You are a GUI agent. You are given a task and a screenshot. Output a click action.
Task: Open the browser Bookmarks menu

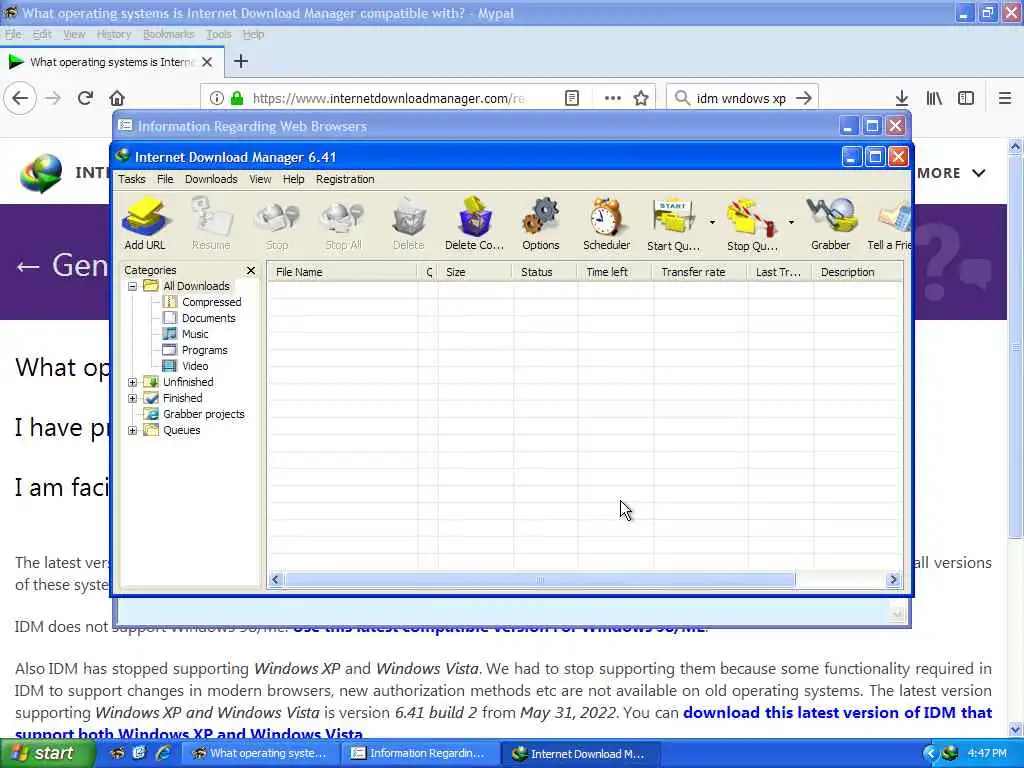click(x=168, y=34)
